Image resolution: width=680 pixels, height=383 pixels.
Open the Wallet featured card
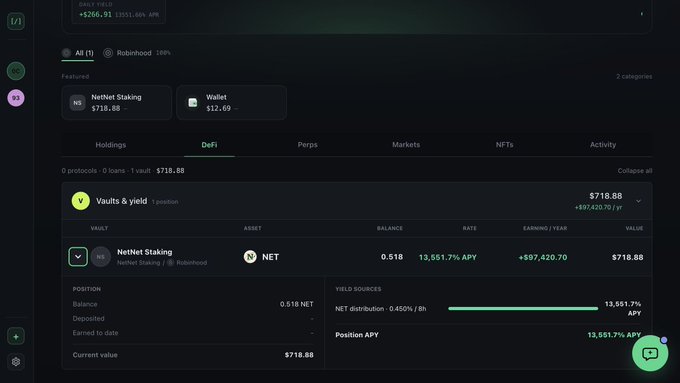(232, 103)
